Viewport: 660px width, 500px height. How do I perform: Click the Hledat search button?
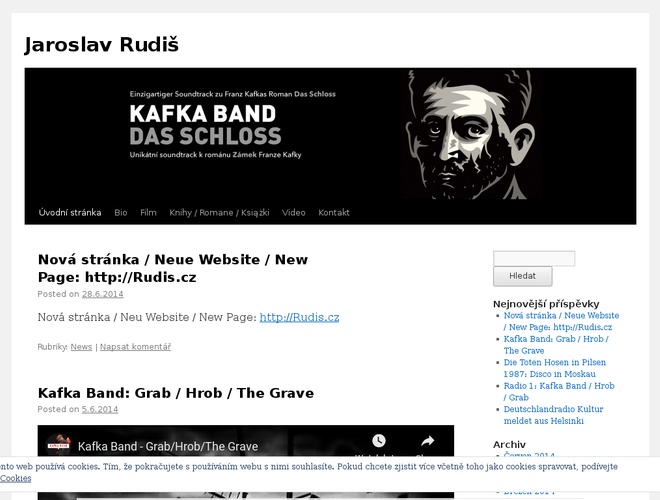[x=522, y=276]
